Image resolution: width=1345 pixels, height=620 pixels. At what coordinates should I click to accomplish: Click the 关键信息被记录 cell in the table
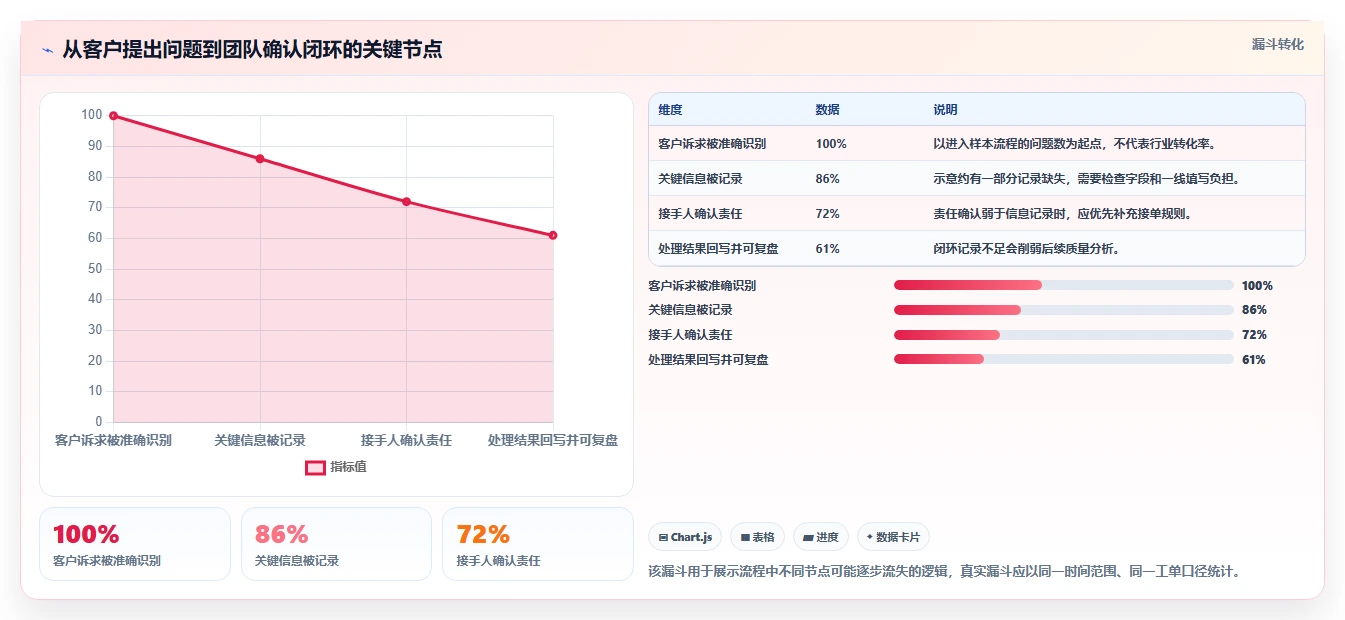coord(700,179)
